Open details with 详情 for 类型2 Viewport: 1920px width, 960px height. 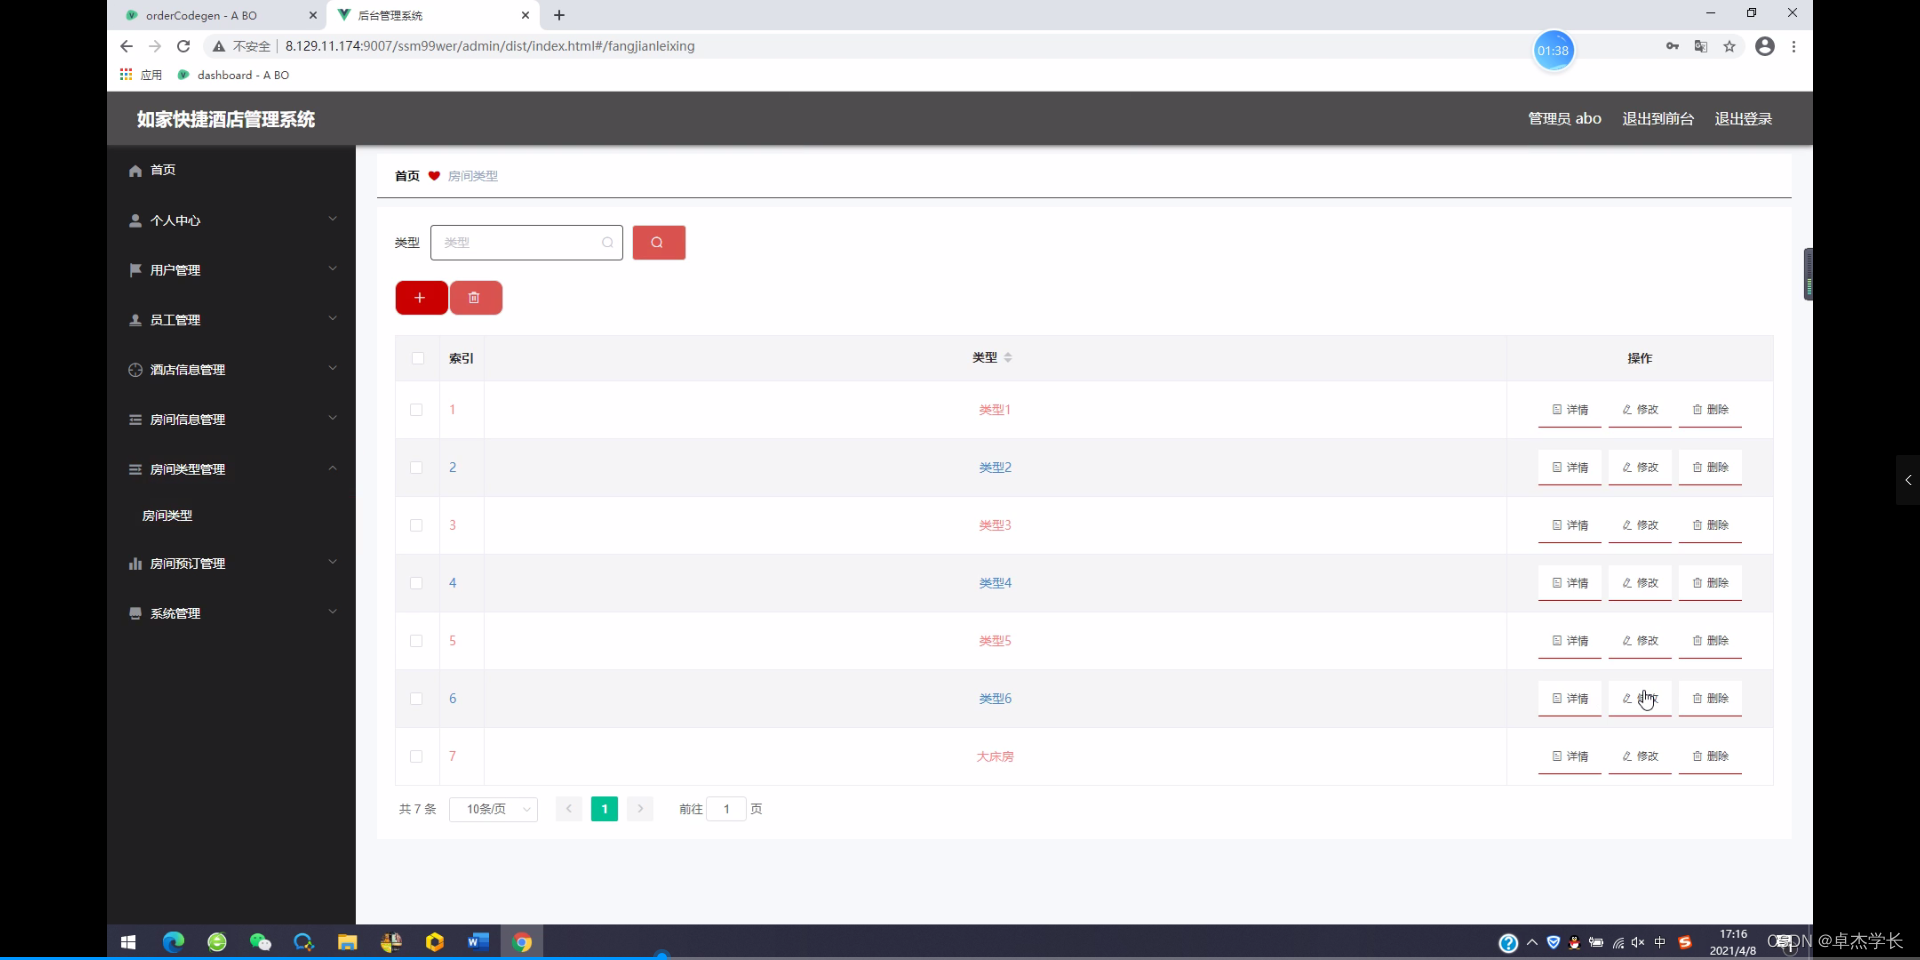(x=1569, y=467)
